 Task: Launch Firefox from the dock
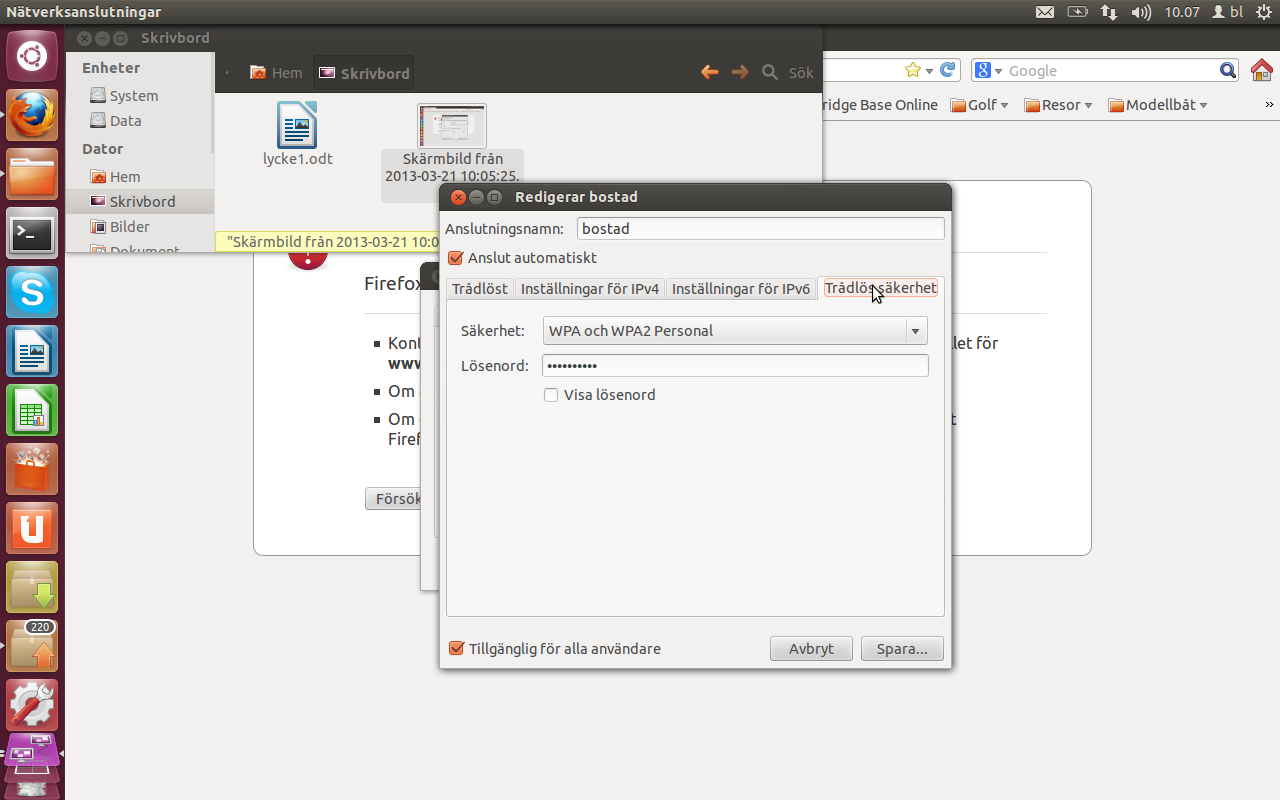tap(32, 115)
